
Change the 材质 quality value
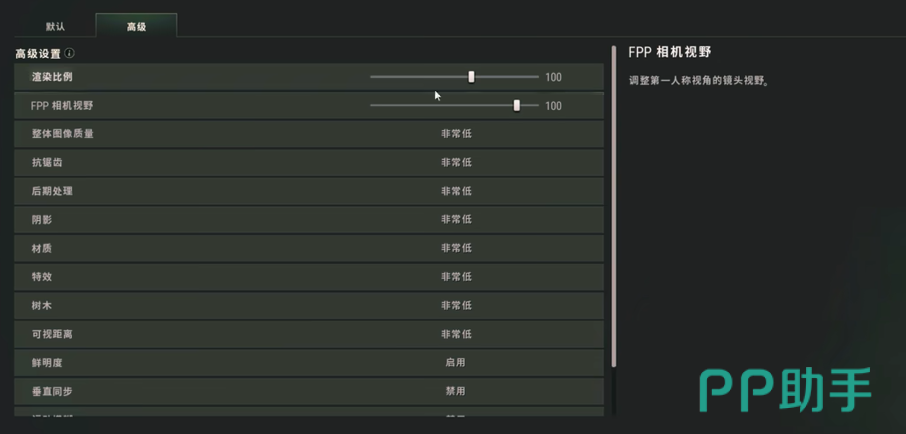pos(455,248)
